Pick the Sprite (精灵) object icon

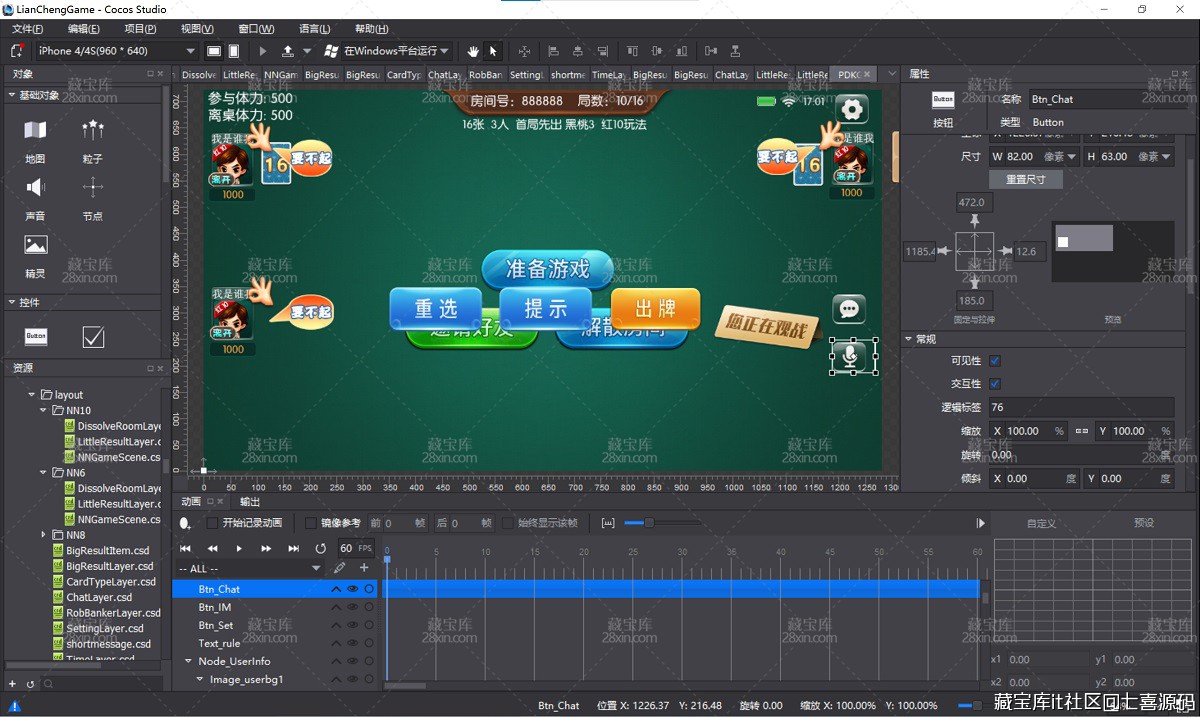pos(36,245)
